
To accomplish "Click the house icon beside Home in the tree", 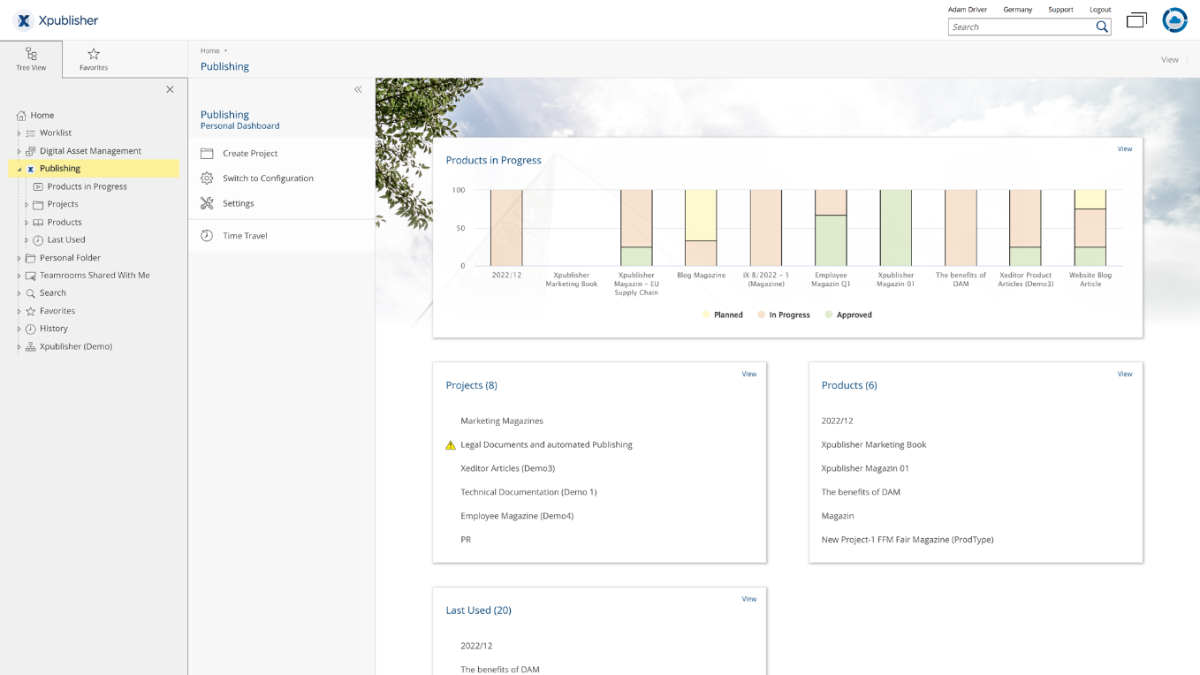I will point(19,115).
